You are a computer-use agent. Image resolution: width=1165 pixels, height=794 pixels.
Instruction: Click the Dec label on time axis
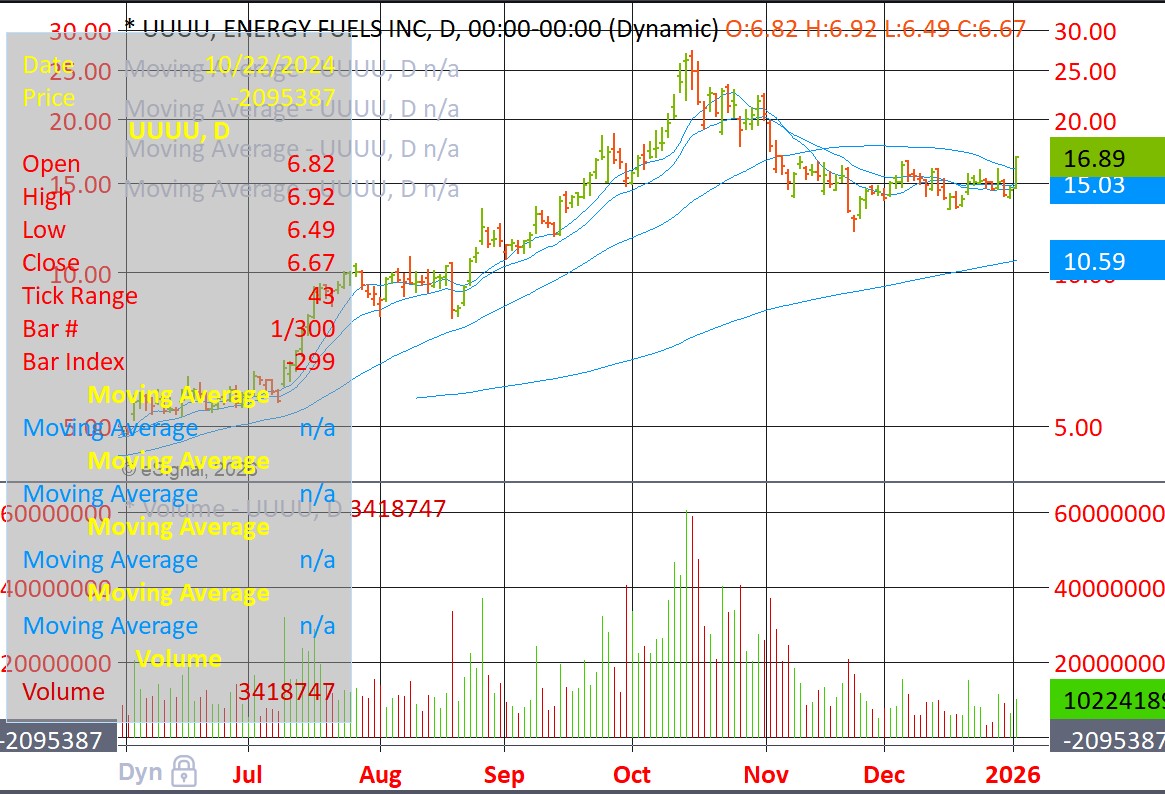884,774
